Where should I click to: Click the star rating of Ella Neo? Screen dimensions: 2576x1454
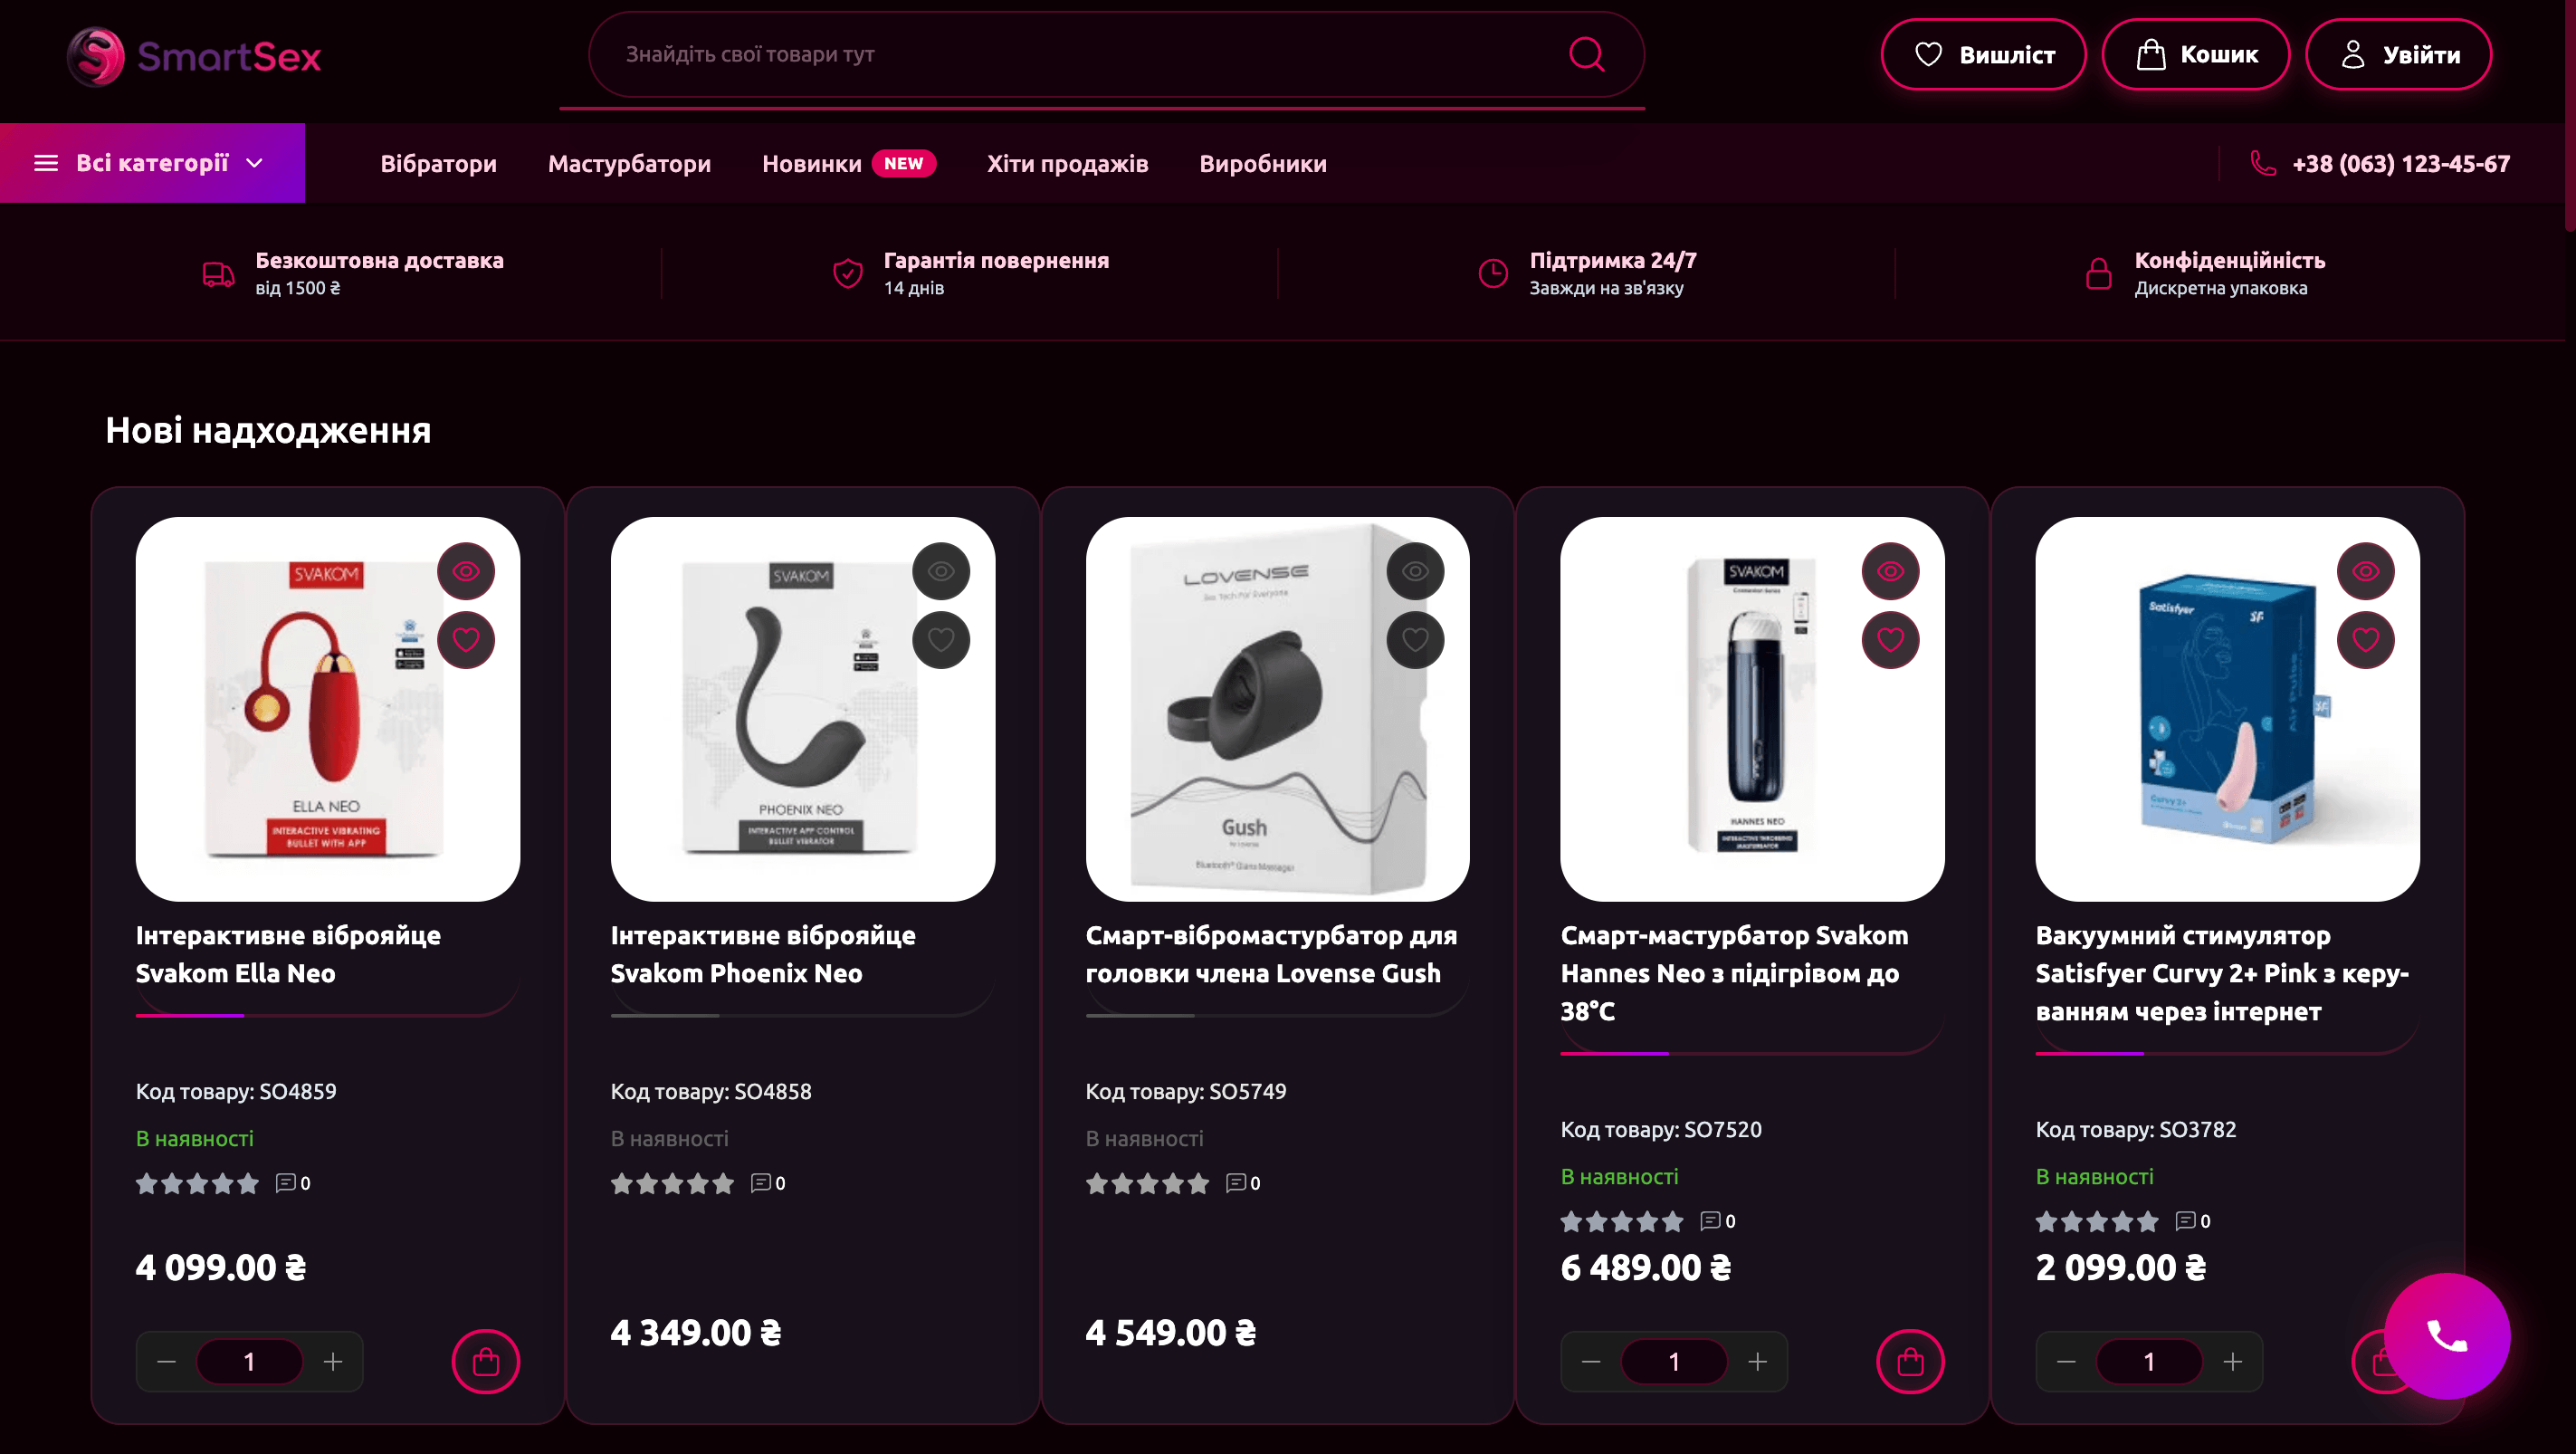click(197, 1183)
